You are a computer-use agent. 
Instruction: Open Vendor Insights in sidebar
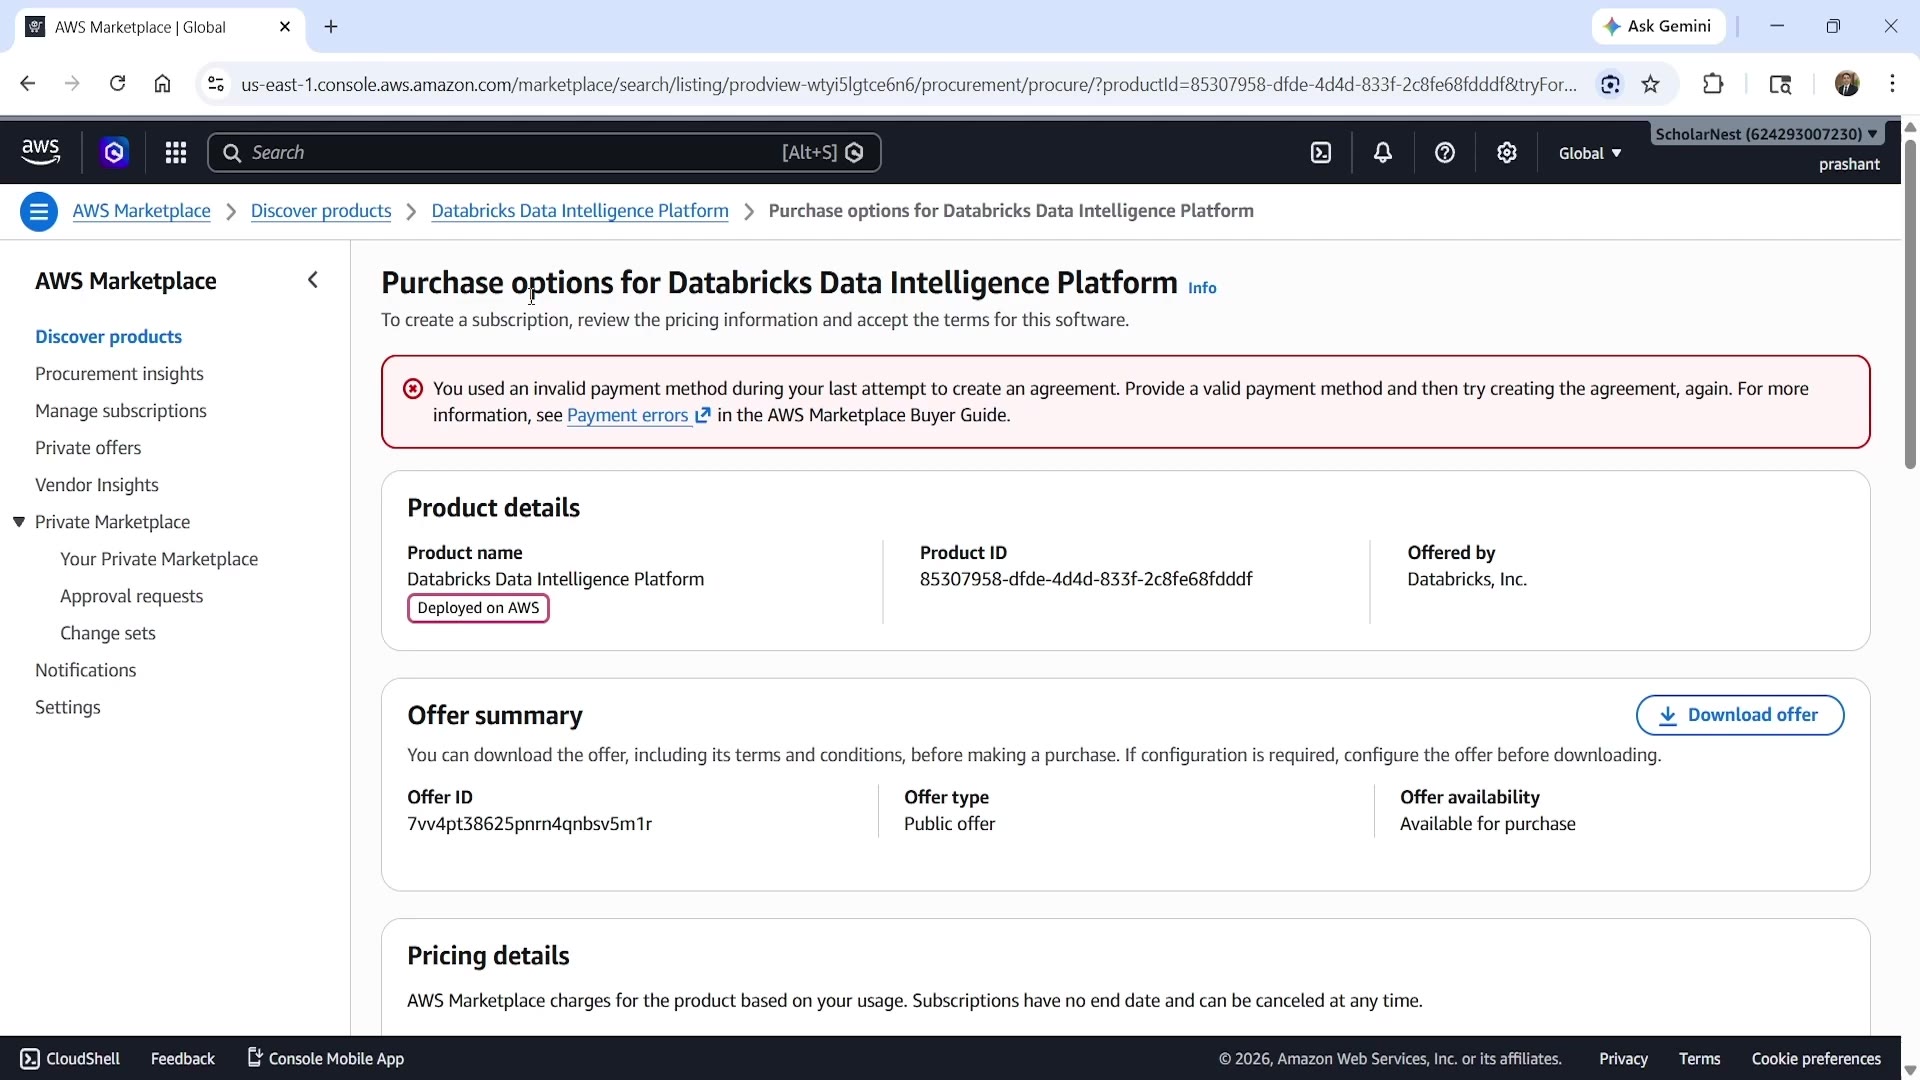(97, 485)
